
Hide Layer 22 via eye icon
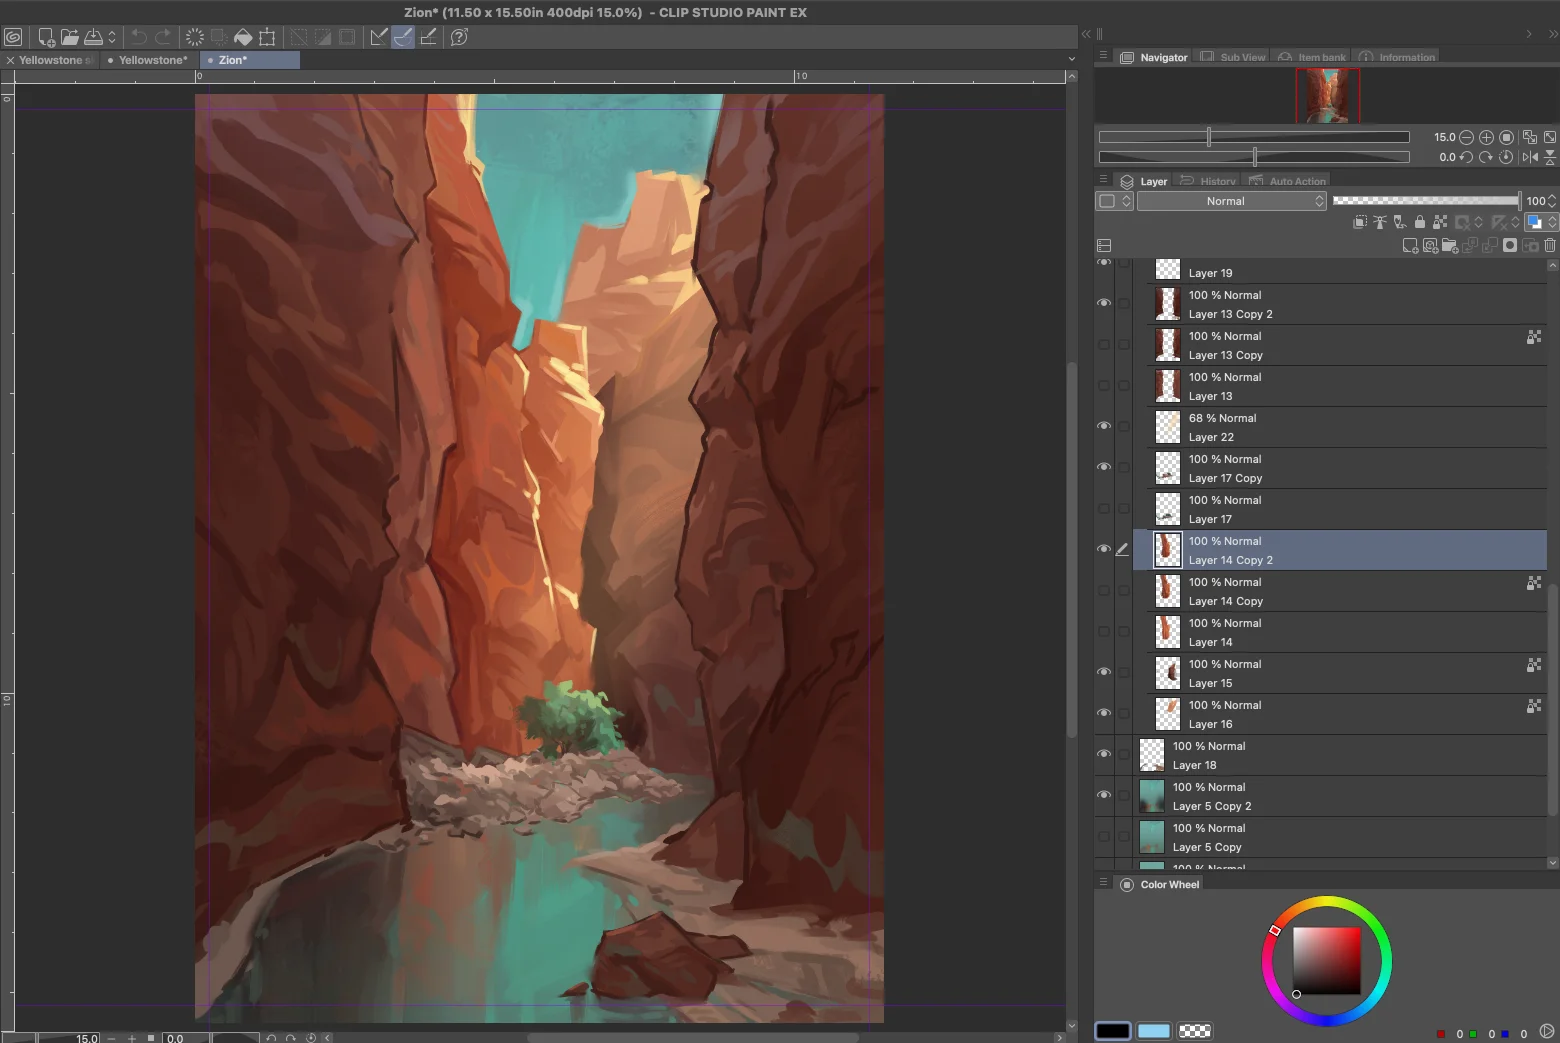coord(1104,426)
